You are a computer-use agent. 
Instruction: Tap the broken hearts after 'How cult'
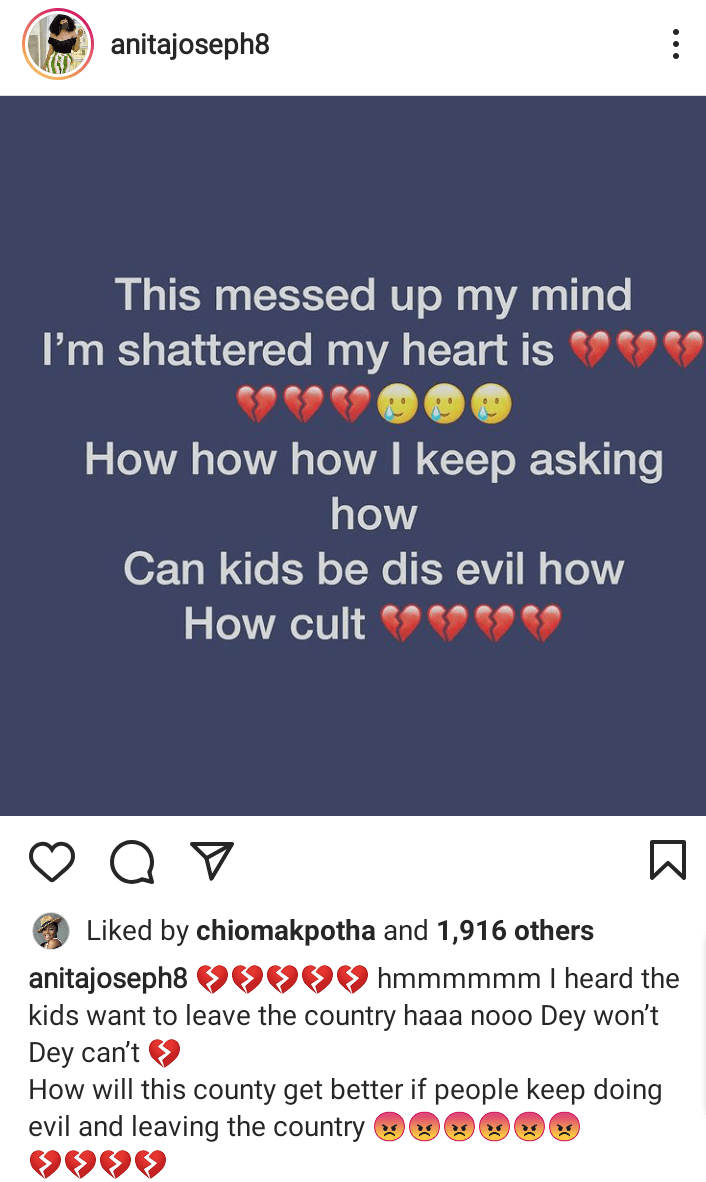click(x=472, y=623)
